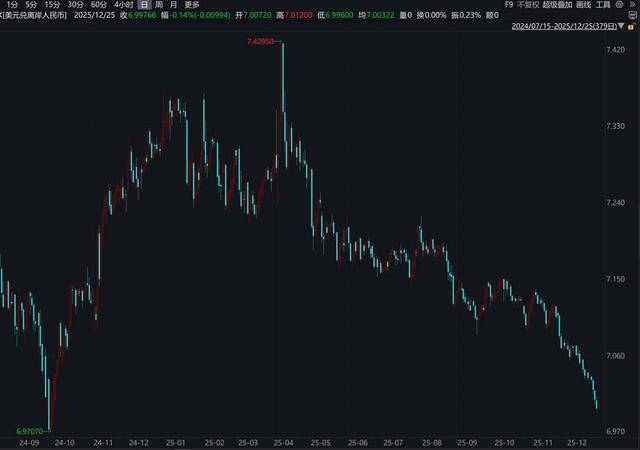The height and width of the screenshot is (450, 640).
Task: Expand 更多 for more timeframes
Action: [192, 5]
